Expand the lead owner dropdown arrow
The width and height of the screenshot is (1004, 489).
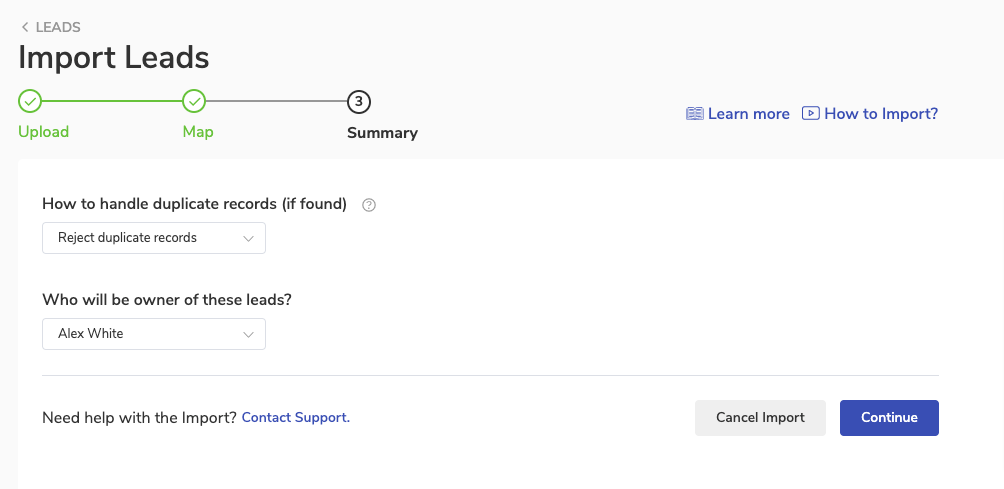[x=249, y=334]
